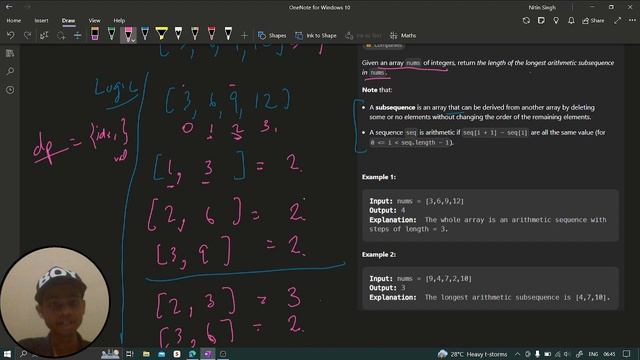The height and width of the screenshot is (360, 640).
Task: Redo the last undone action
Action: tap(27, 36)
